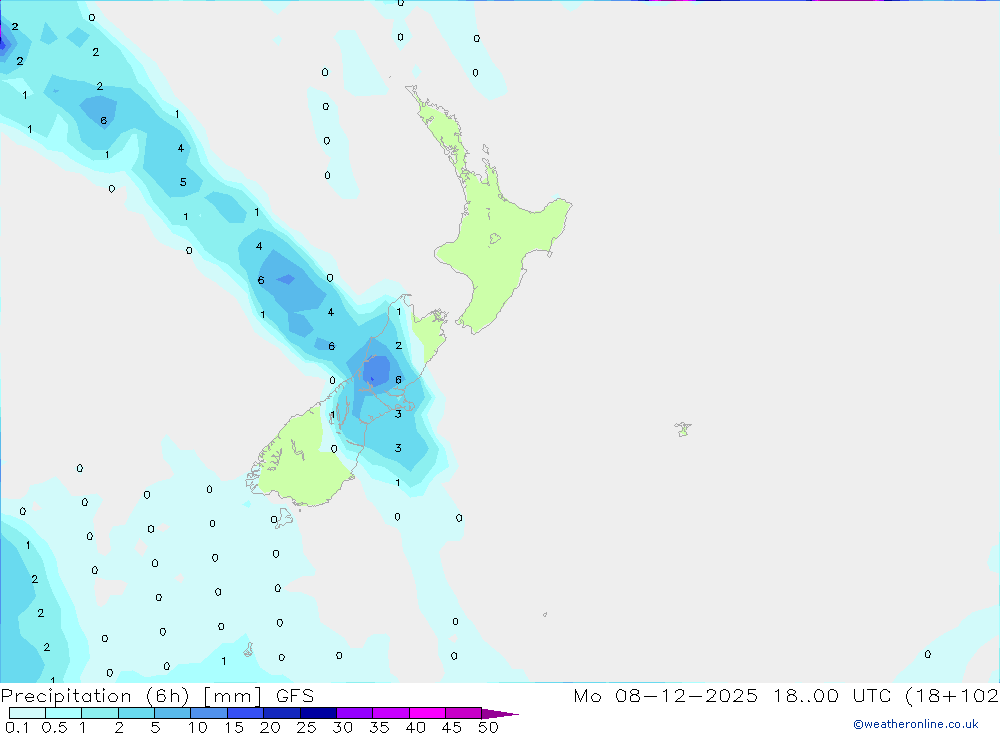Image resolution: width=1000 pixels, height=733 pixels.
Task: Click the 35–40 mm purple legend swatch
Action: click(x=391, y=713)
